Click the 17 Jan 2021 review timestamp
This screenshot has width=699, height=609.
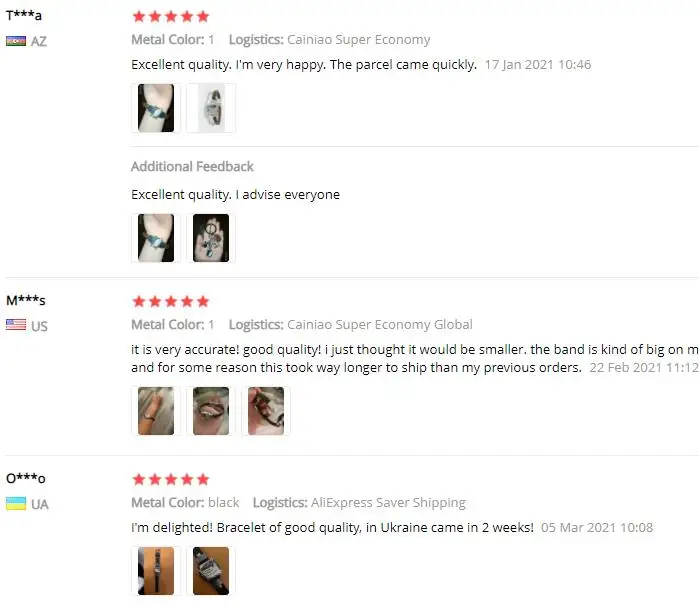click(538, 65)
